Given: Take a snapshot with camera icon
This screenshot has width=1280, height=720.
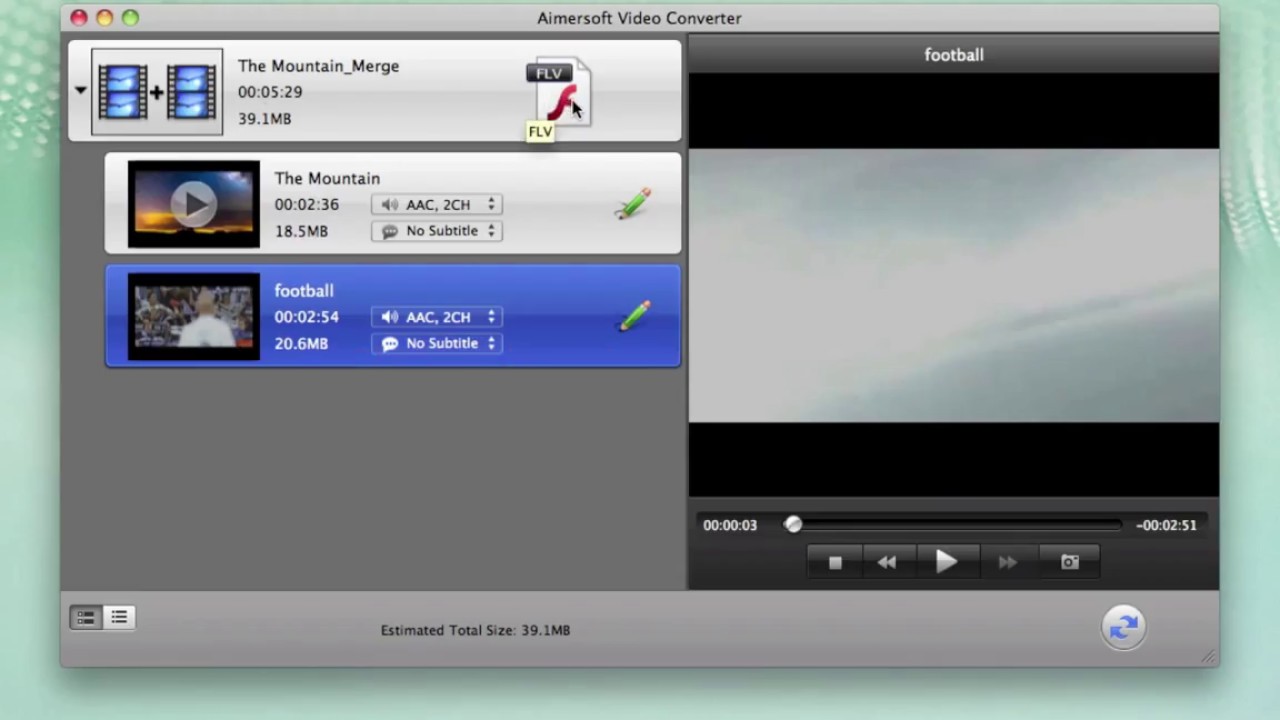Looking at the screenshot, I should (x=1069, y=562).
